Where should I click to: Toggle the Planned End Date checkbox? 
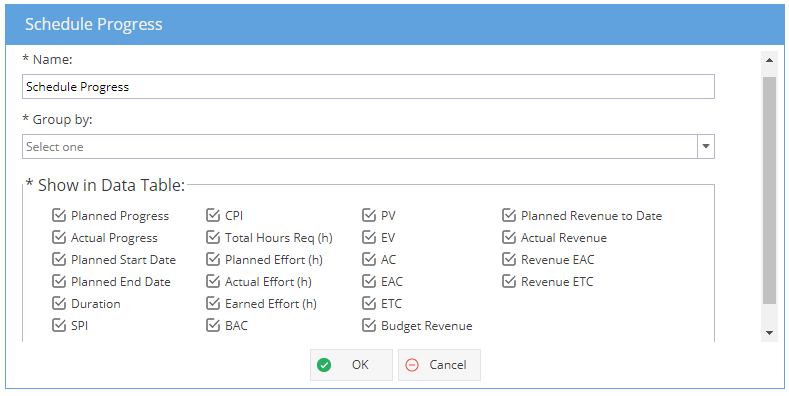59,281
